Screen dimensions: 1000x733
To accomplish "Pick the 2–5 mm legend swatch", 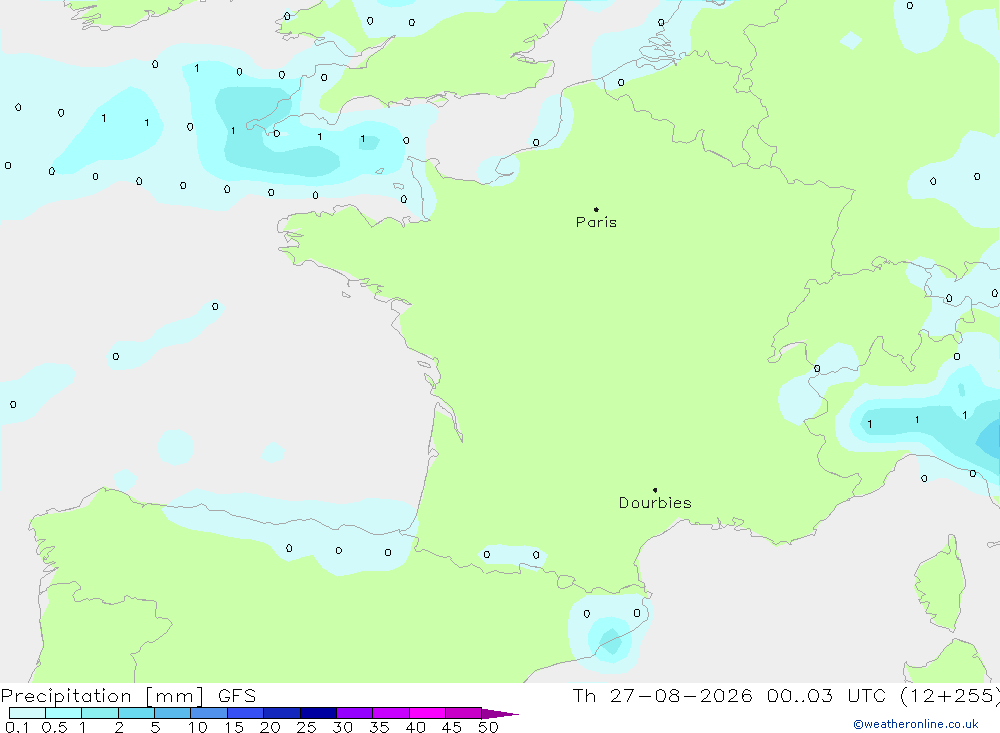I will click(x=136, y=713).
